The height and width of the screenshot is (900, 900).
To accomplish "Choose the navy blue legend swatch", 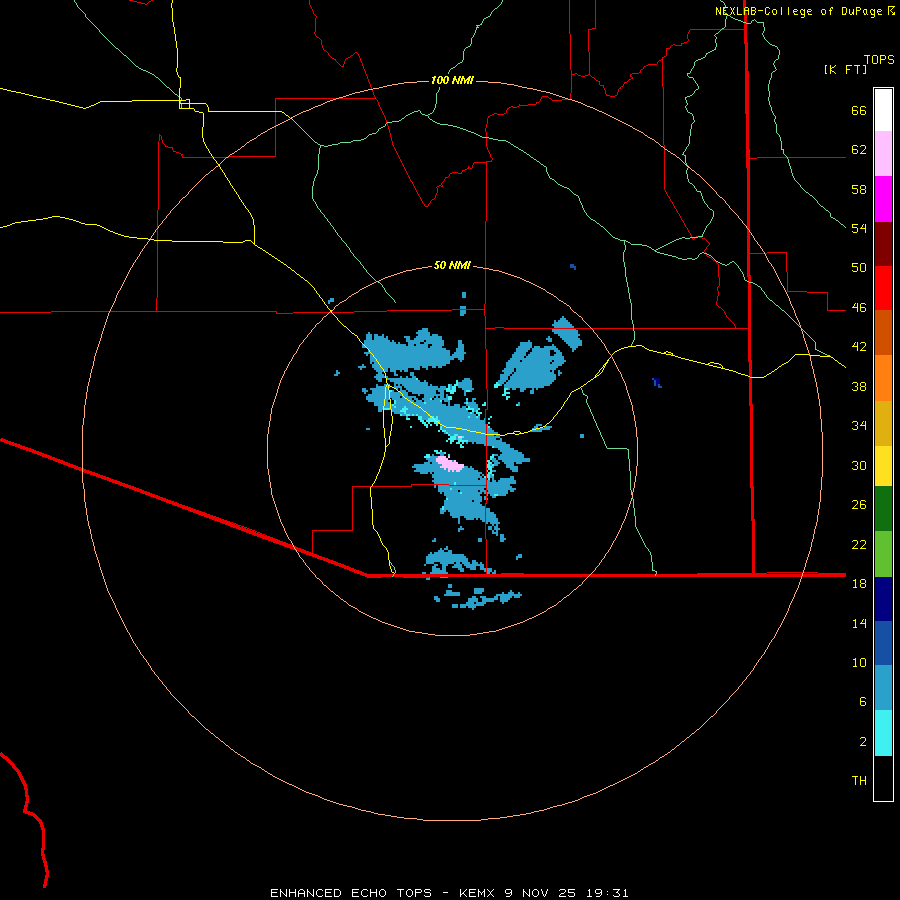I will tap(883, 599).
